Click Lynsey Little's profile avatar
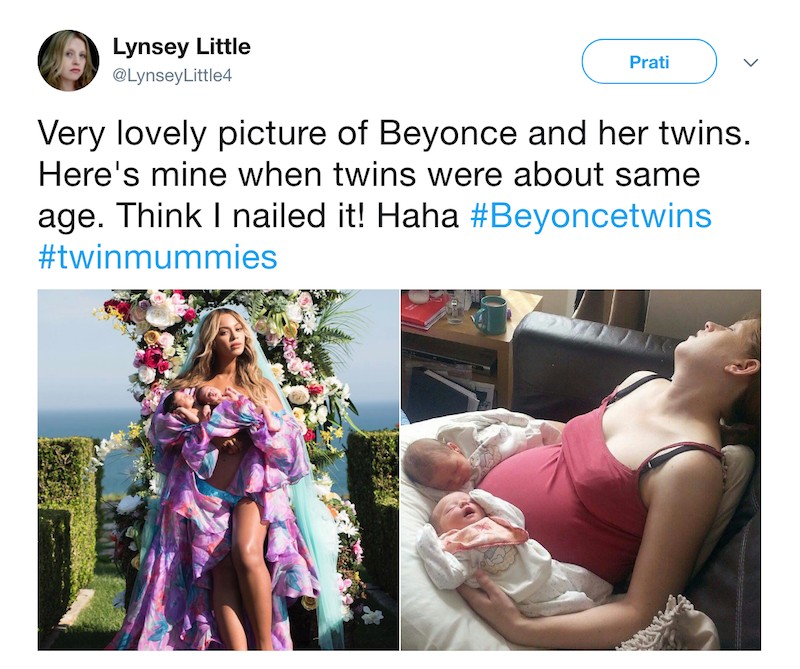The width and height of the screenshot is (800, 669). pyautogui.click(x=68, y=60)
